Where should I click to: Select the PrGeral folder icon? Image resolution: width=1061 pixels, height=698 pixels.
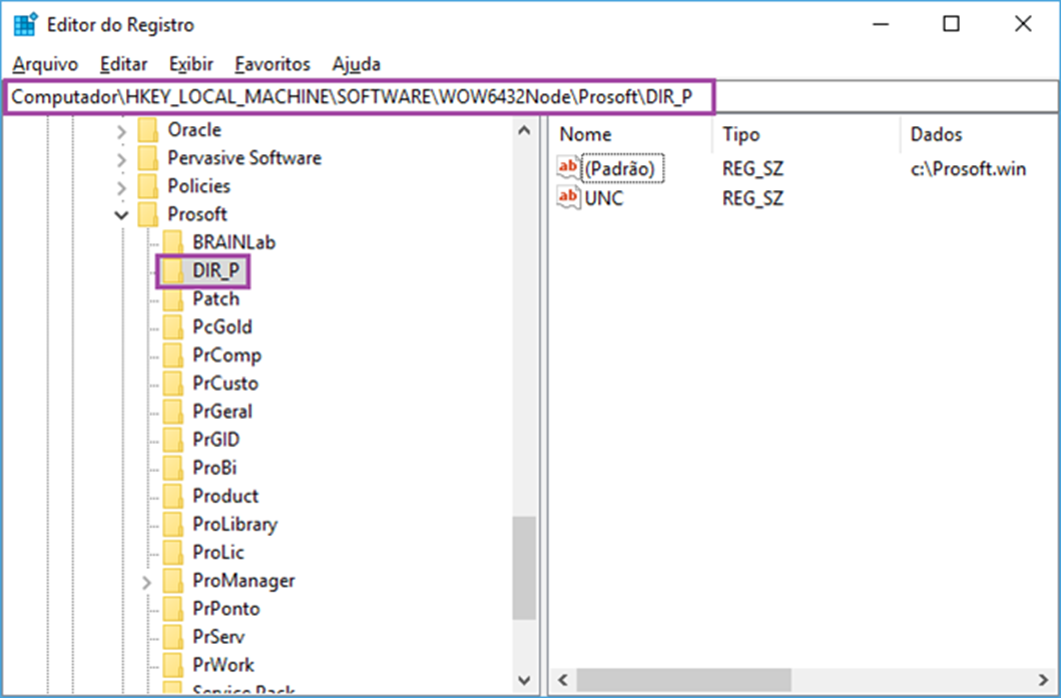pos(173,412)
